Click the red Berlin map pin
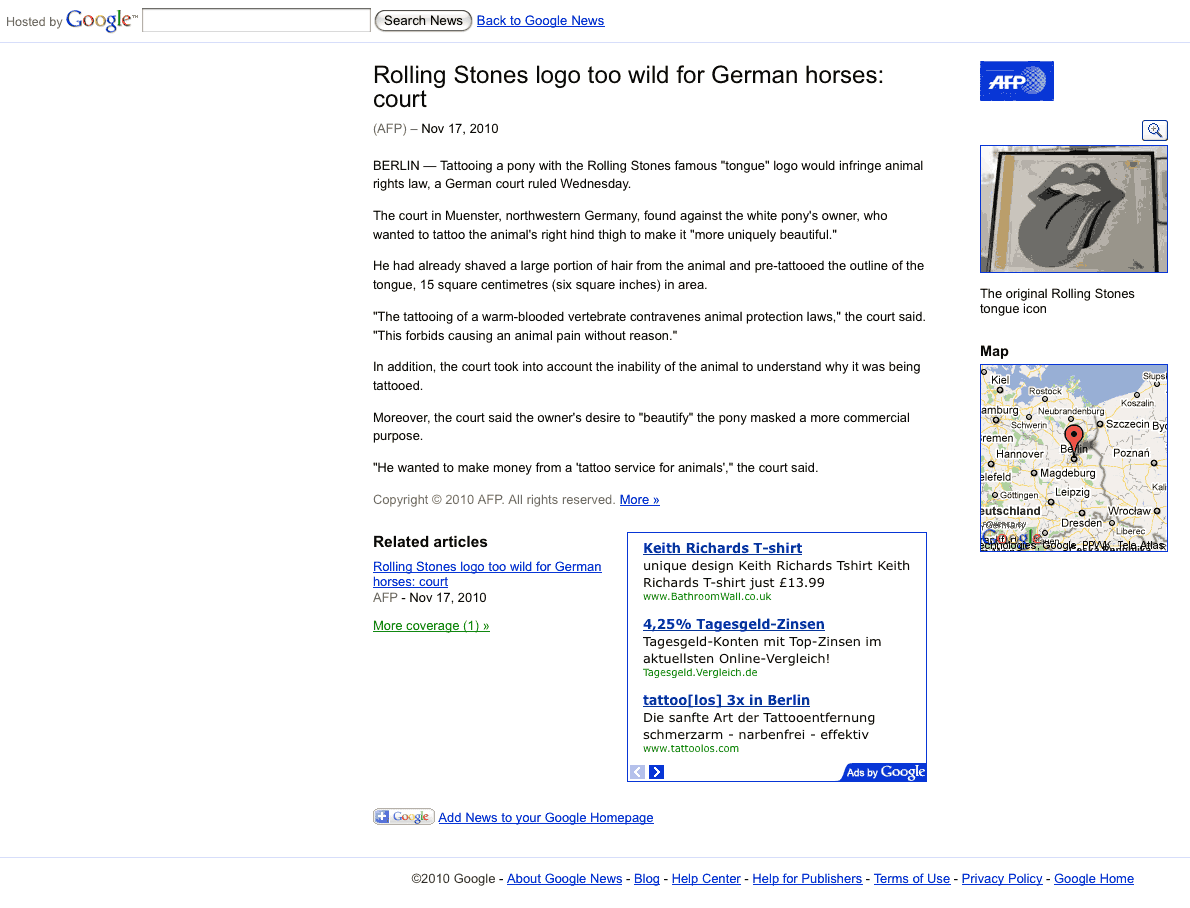1190x908 pixels. (1073, 440)
